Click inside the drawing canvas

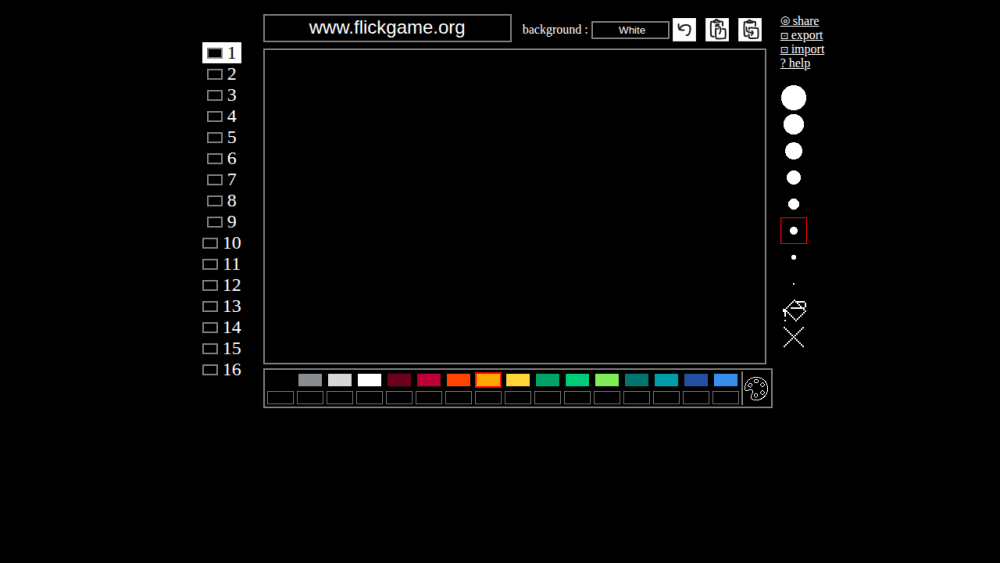point(515,207)
